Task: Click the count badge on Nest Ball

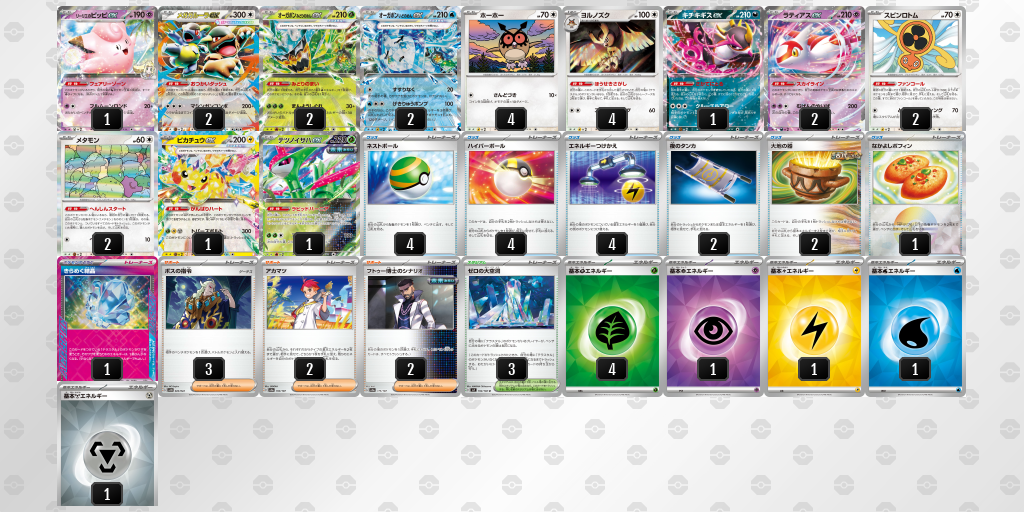Action: coord(410,244)
